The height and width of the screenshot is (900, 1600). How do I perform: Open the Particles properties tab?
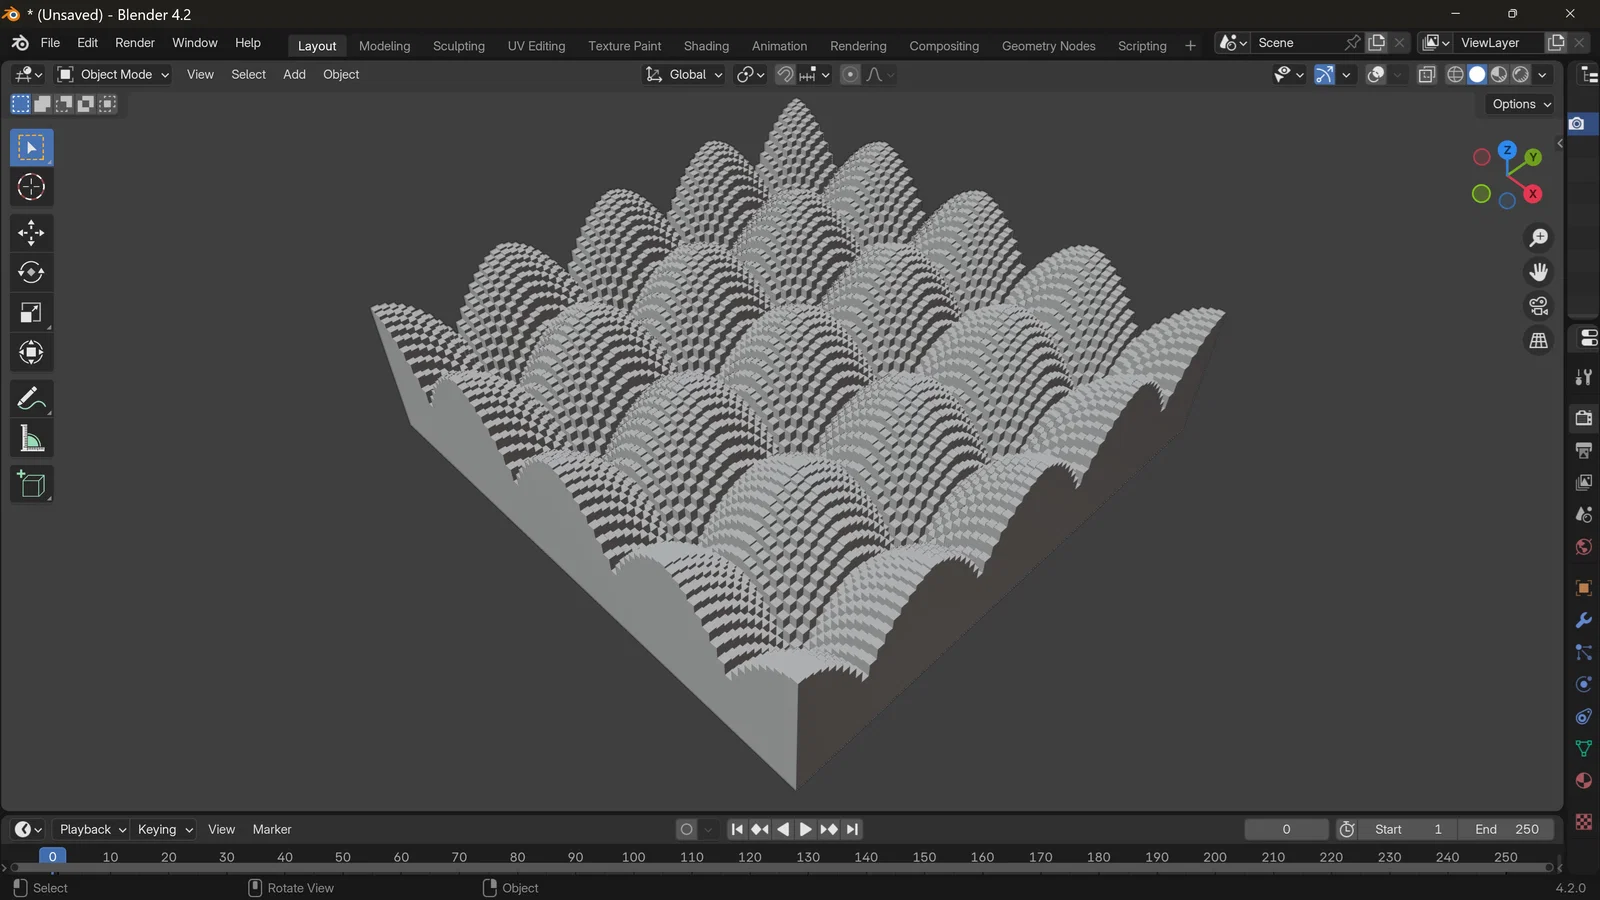pyautogui.click(x=1584, y=652)
